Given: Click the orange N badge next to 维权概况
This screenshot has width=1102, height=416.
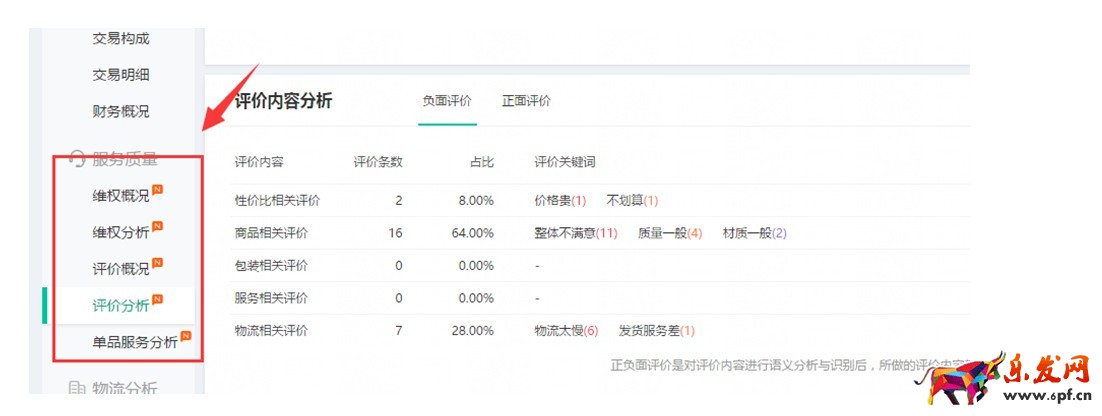Looking at the screenshot, I should (158, 190).
